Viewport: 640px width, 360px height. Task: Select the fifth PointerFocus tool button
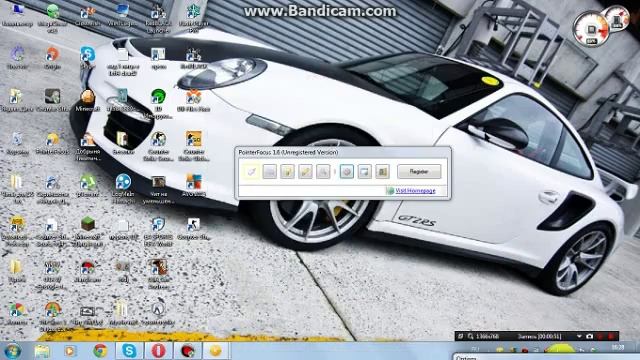coord(323,172)
